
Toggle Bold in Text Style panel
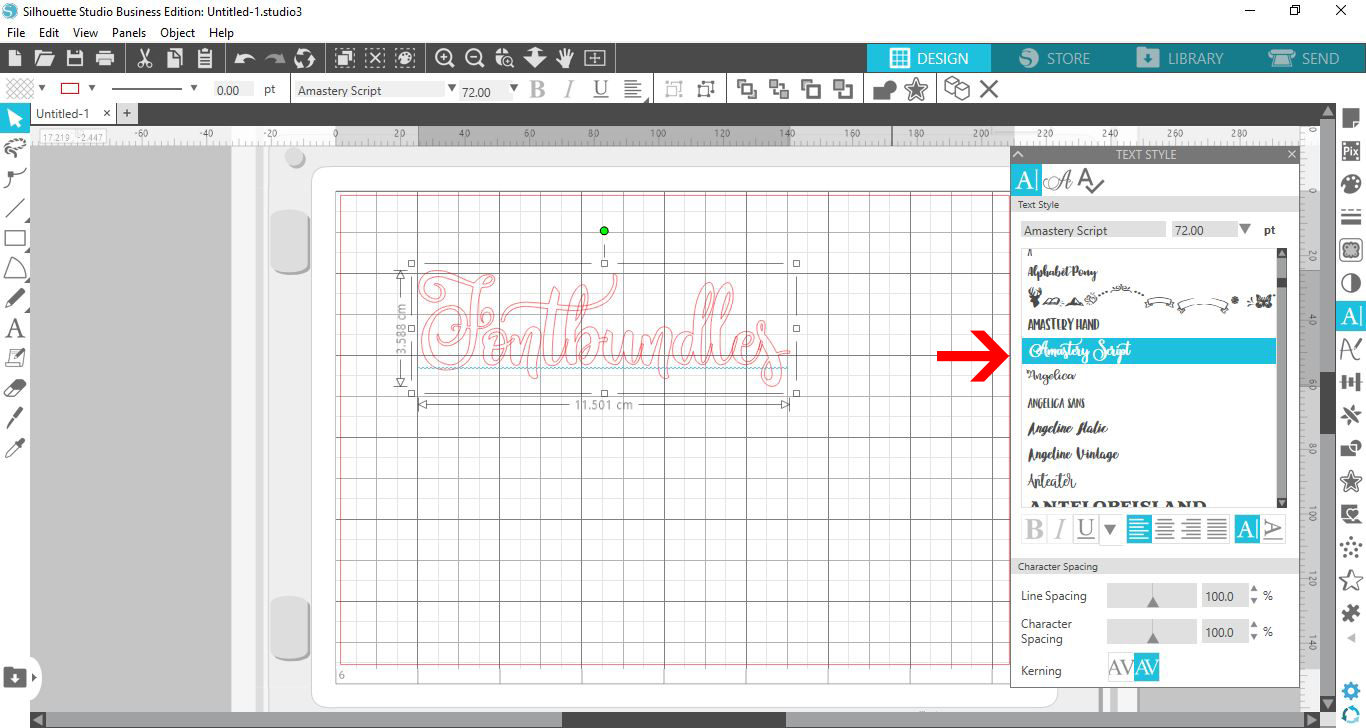click(x=1035, y=529)
